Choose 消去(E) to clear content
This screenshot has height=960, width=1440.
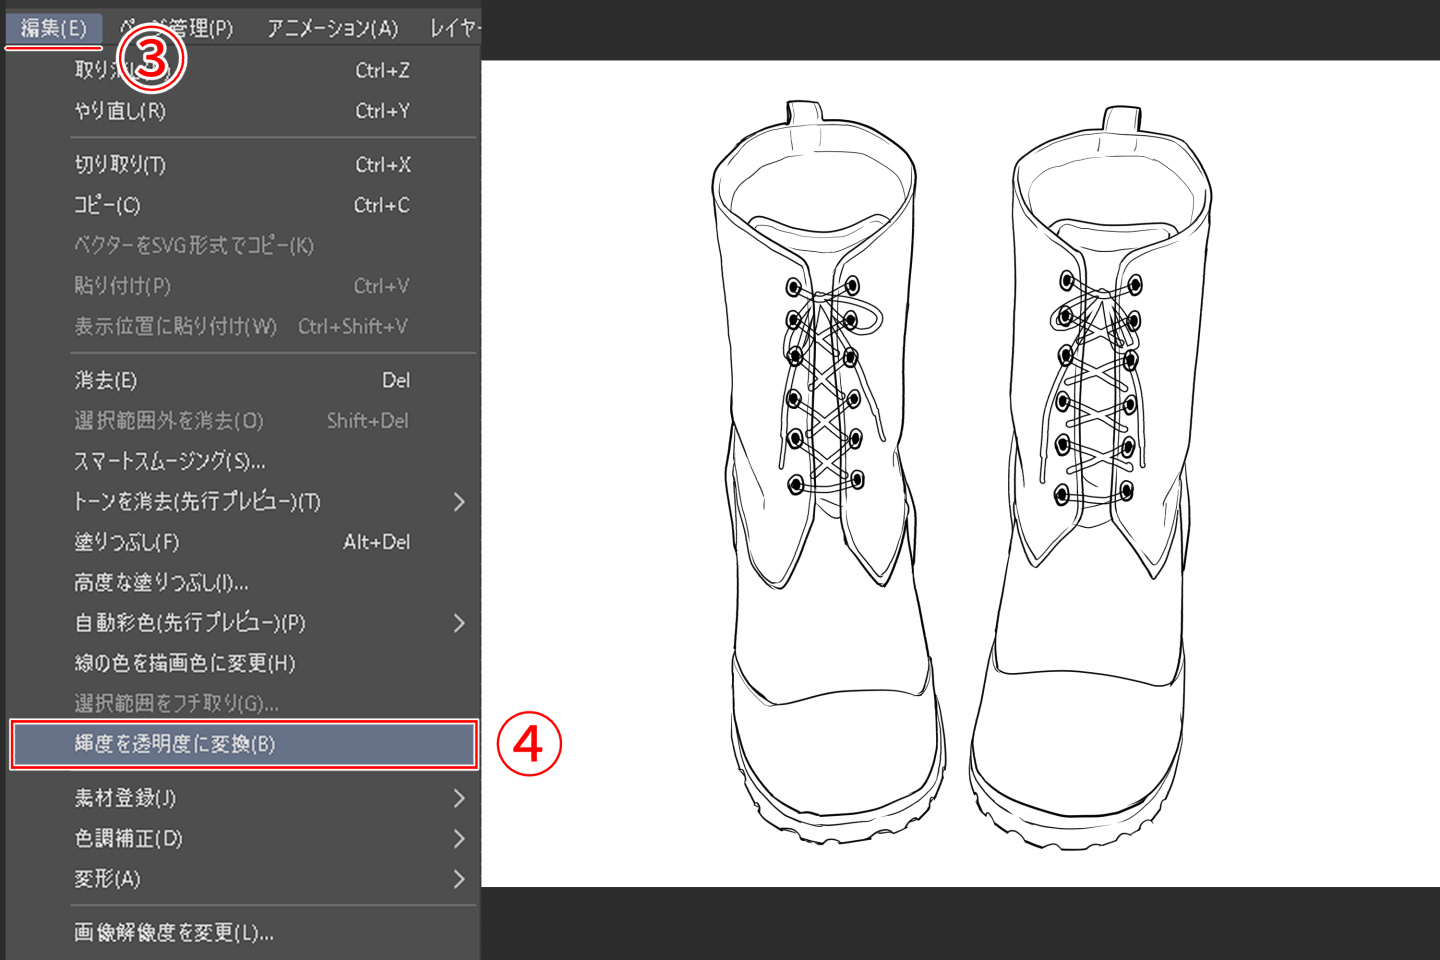[x=105, y=380]
